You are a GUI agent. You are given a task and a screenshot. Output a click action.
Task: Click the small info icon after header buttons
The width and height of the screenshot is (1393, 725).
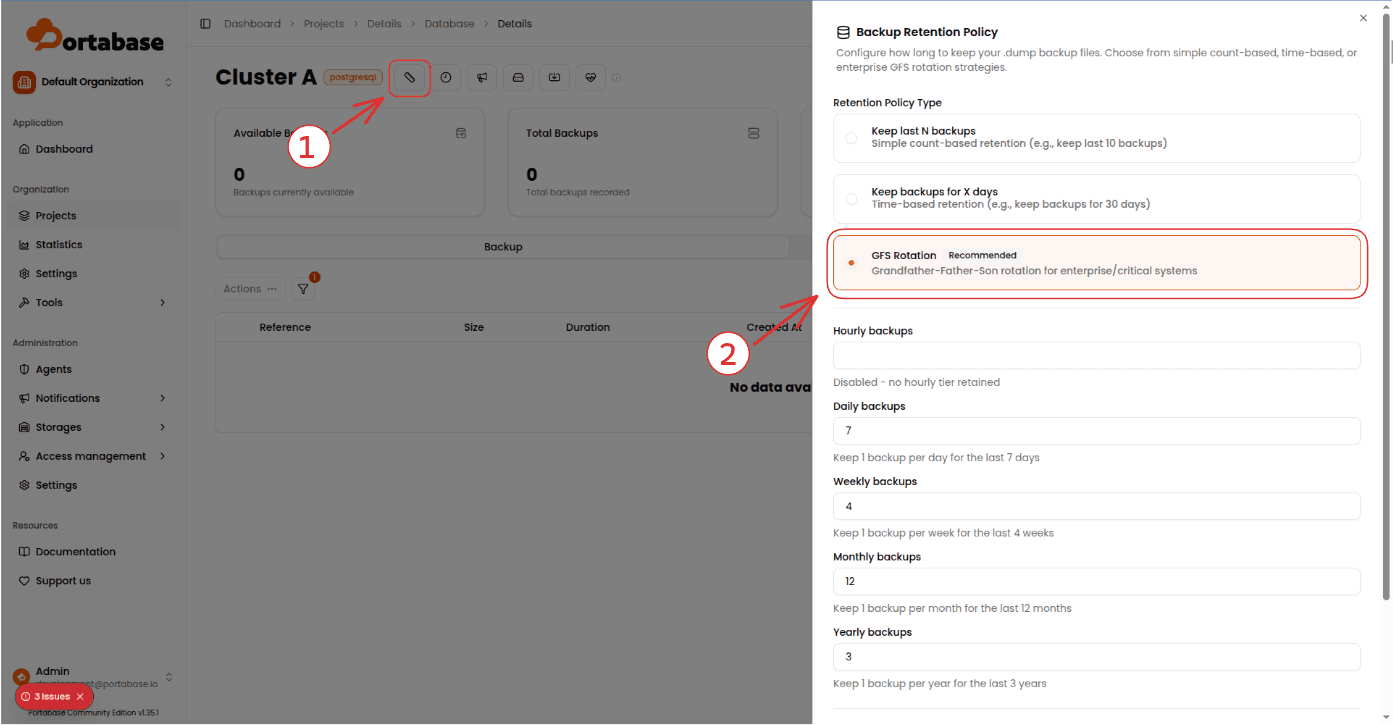tap(616, 77)
